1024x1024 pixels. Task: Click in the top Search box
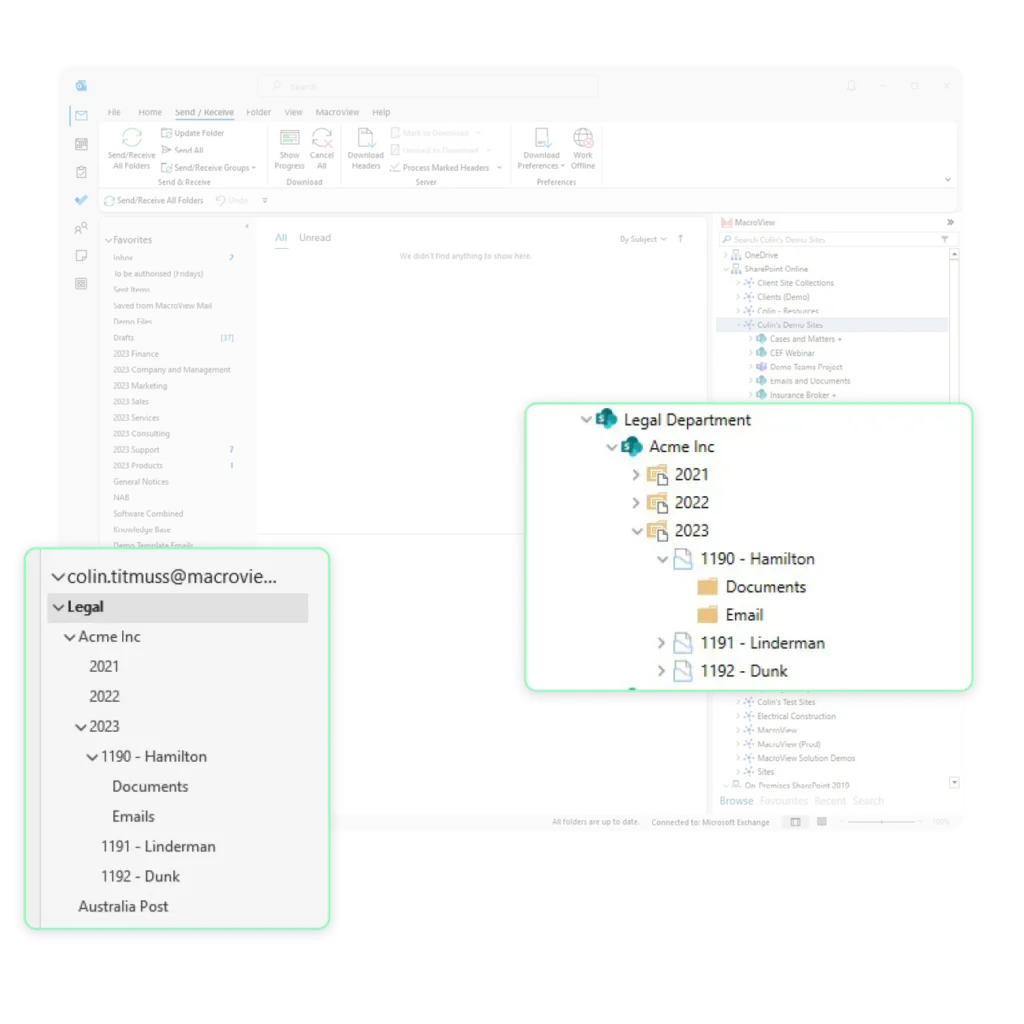click(428, 86)
